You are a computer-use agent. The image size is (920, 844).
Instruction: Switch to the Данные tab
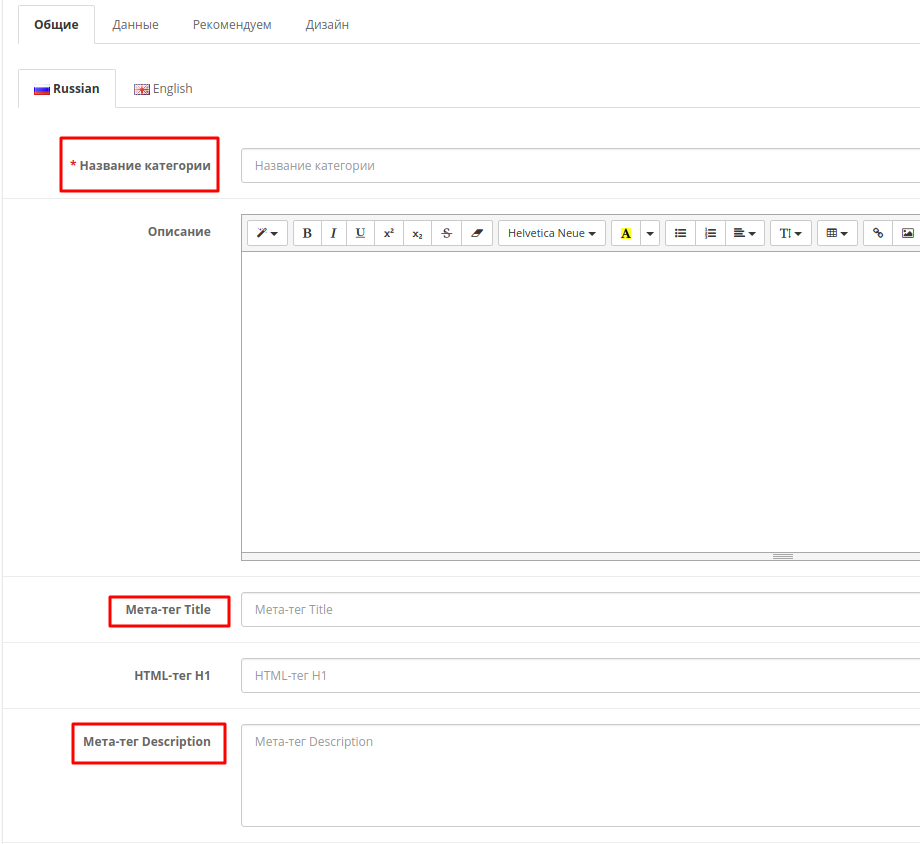(135, 25)
